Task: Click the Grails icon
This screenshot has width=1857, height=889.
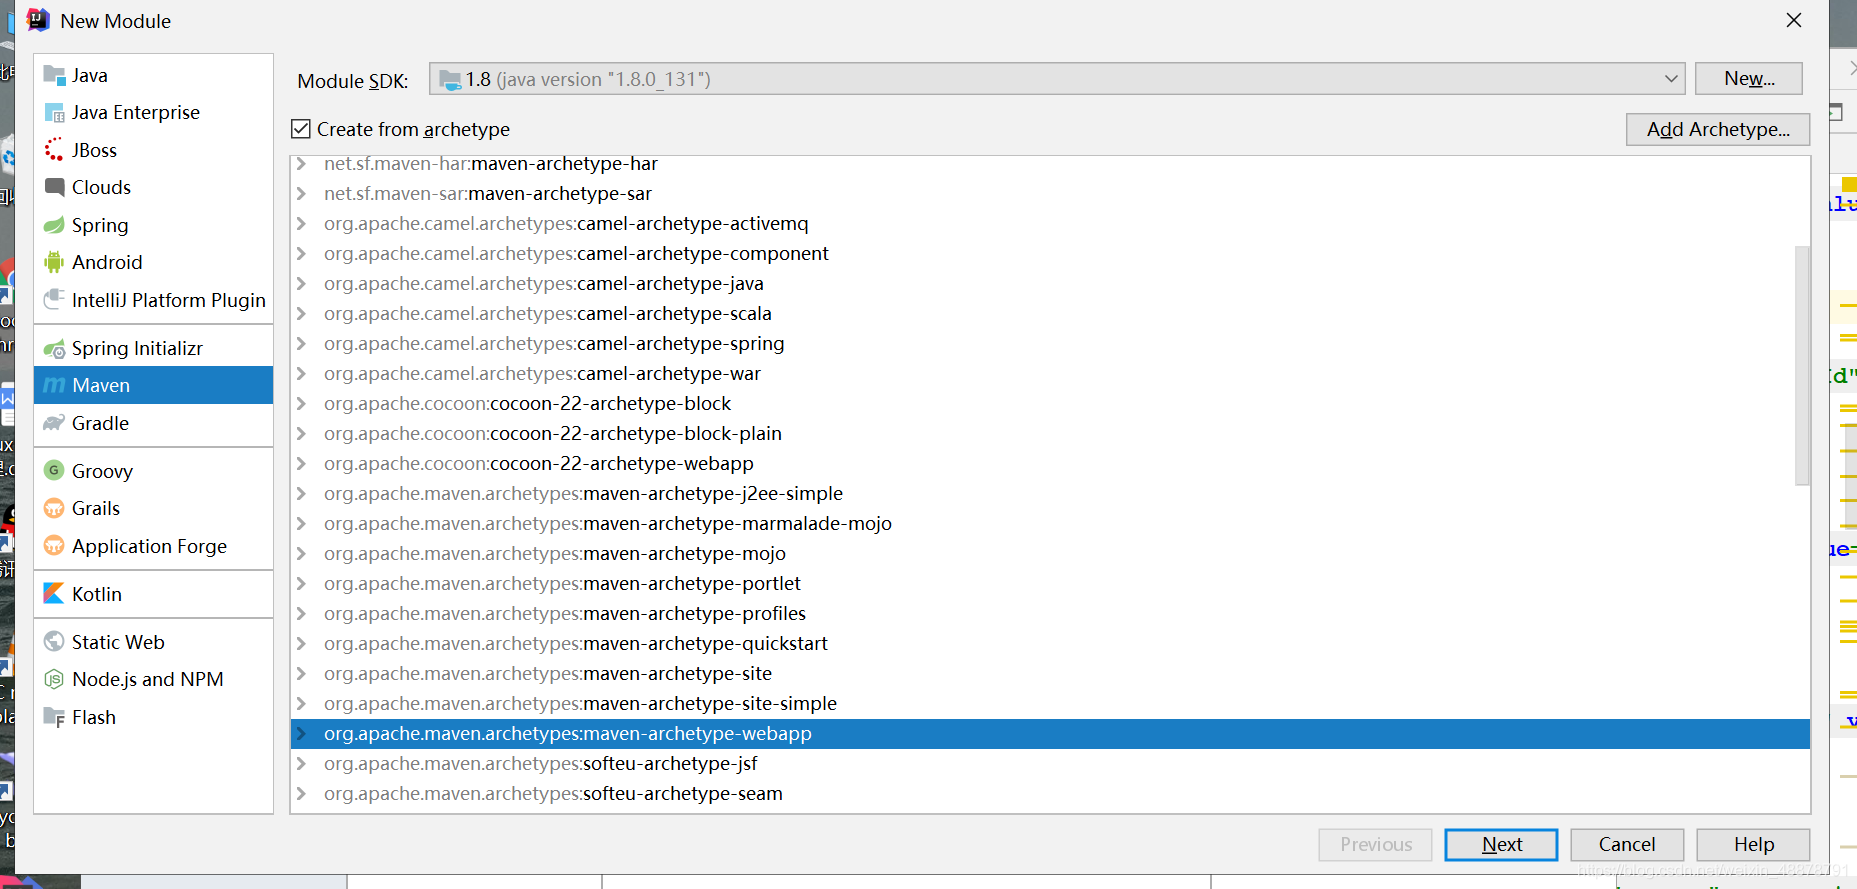Action: coord(54,509)
